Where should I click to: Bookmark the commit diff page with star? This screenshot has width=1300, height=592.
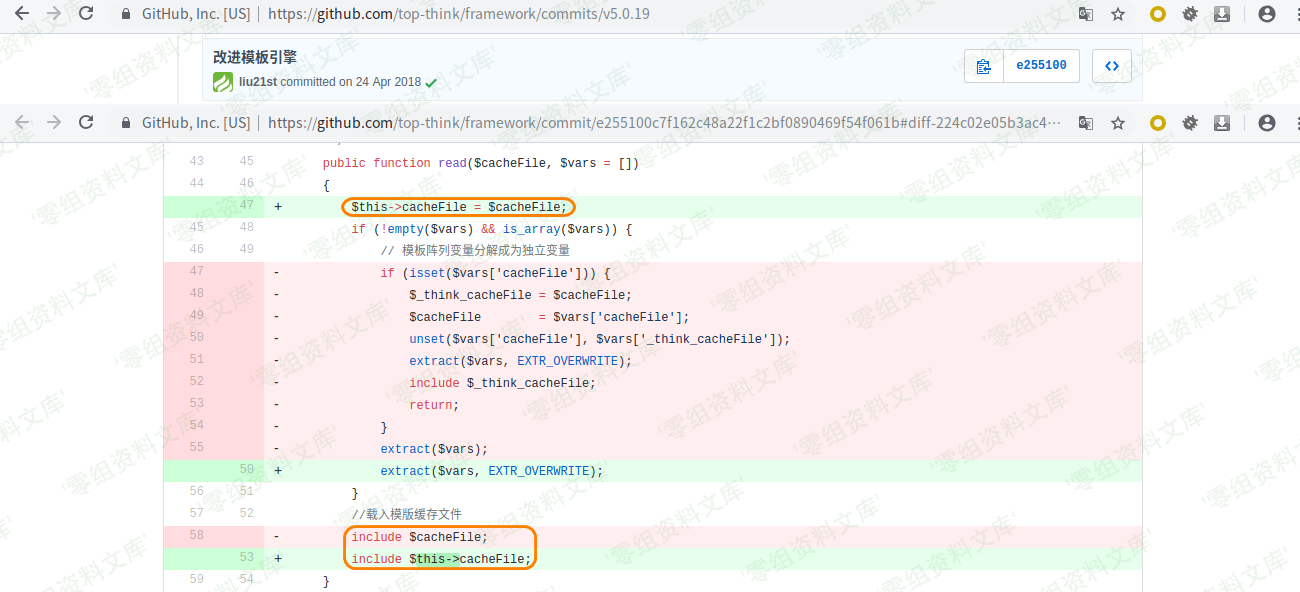(x=1118, y=123)
